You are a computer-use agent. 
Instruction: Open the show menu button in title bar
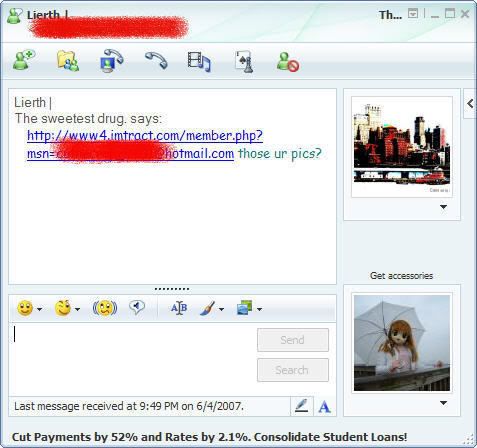tap(413, 14)
